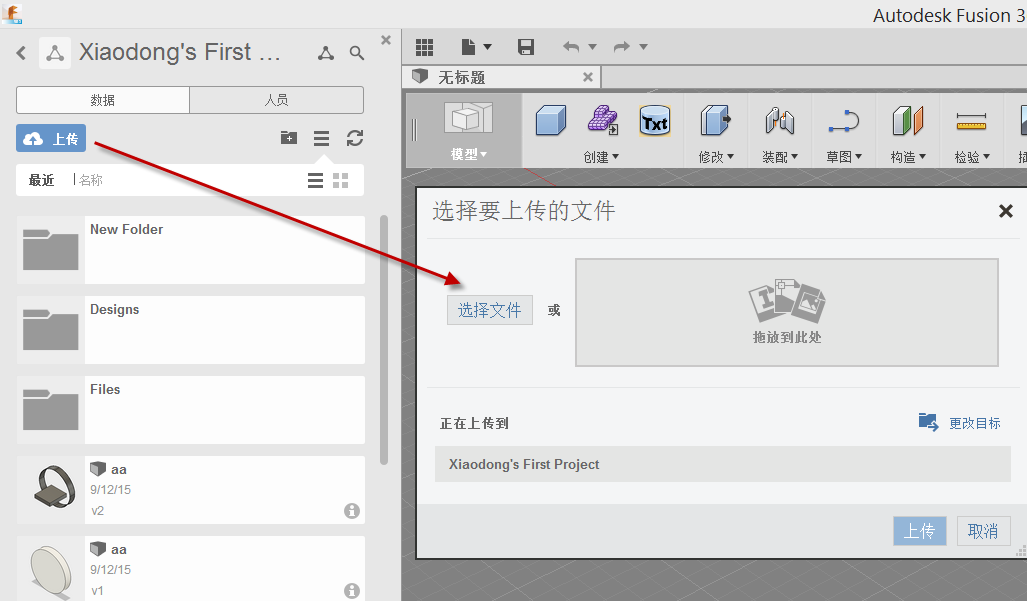Click the 选择文件 button
This screenshot has height=601, width=1027.
(x=490, y=310)
